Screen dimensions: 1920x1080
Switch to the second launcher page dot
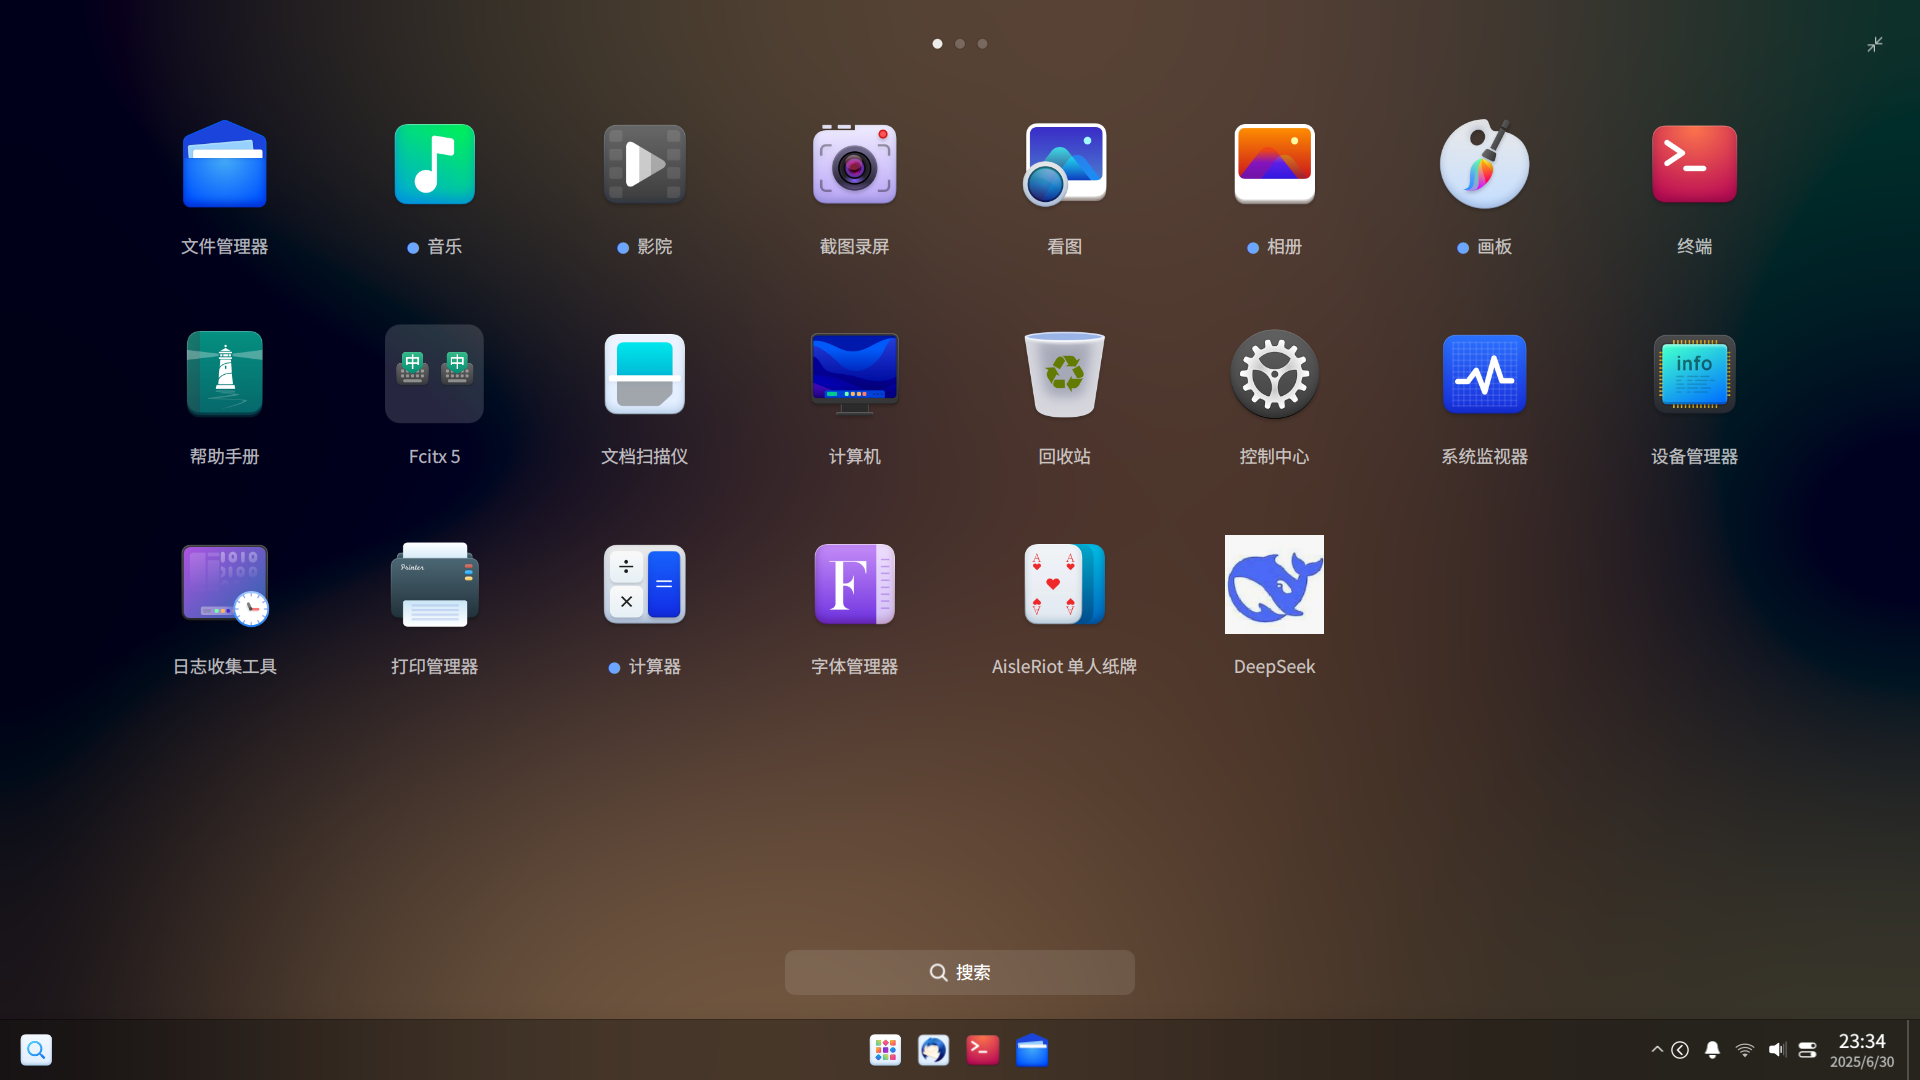pos(959,44)
